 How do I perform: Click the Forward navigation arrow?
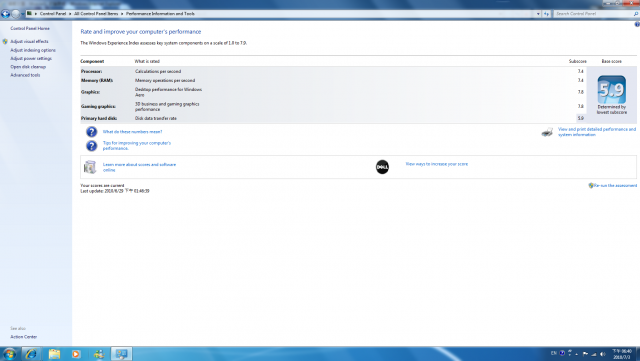tap(16, 14)
